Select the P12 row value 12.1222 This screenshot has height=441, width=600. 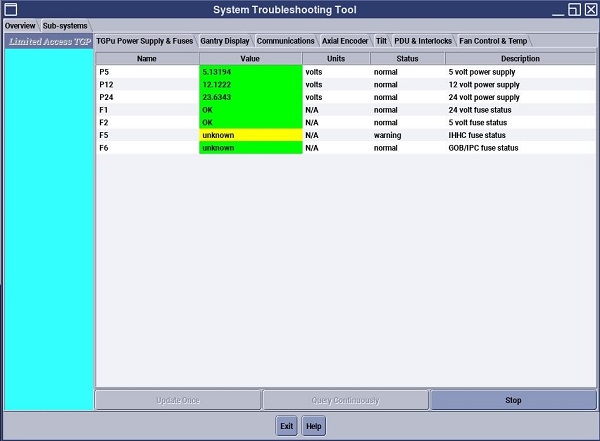(250, 85)
